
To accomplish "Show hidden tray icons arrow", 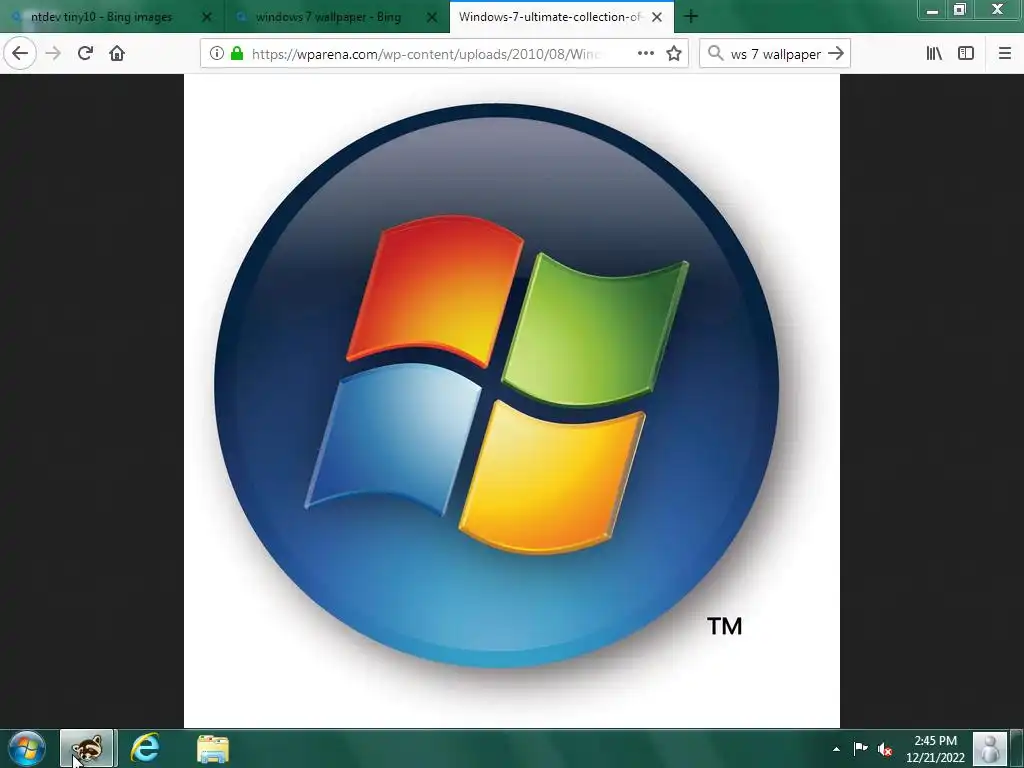I will tap(836, 749).
